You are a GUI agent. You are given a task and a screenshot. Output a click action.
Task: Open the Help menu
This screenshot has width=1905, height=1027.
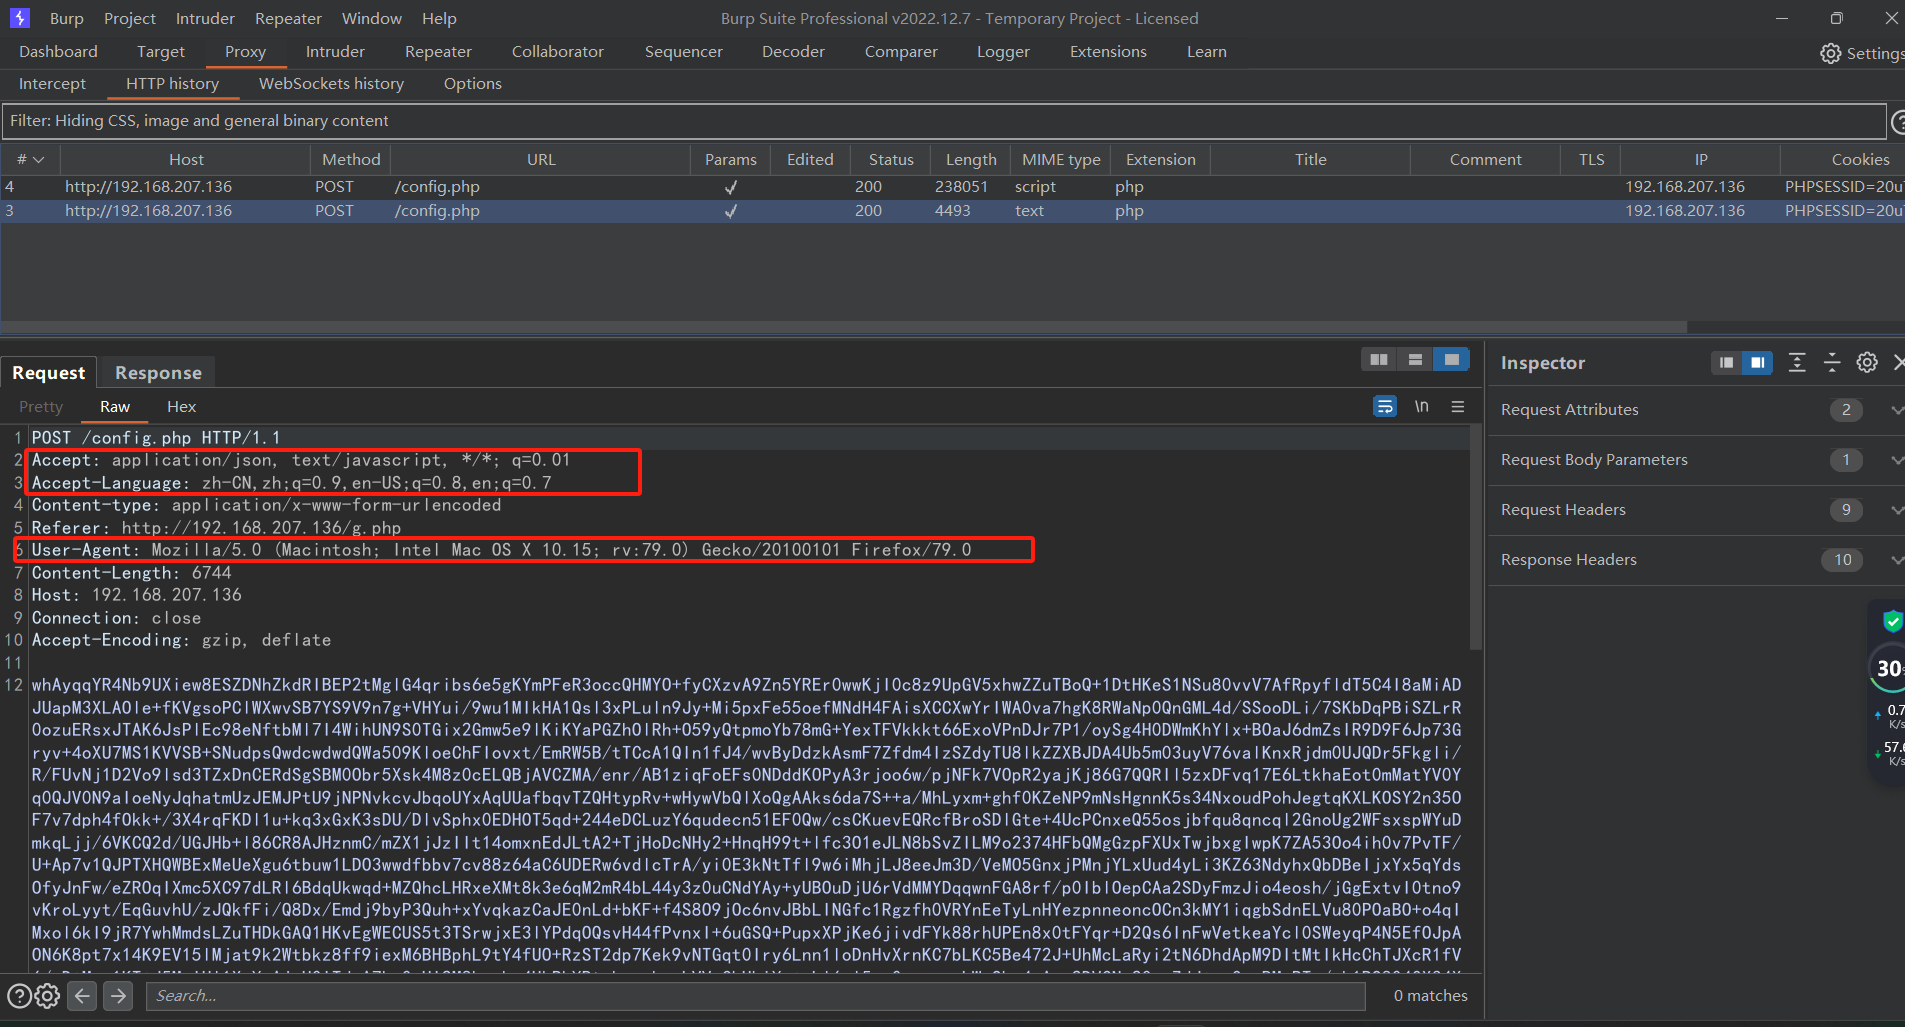pyautogui.click(x=439, y=18)
